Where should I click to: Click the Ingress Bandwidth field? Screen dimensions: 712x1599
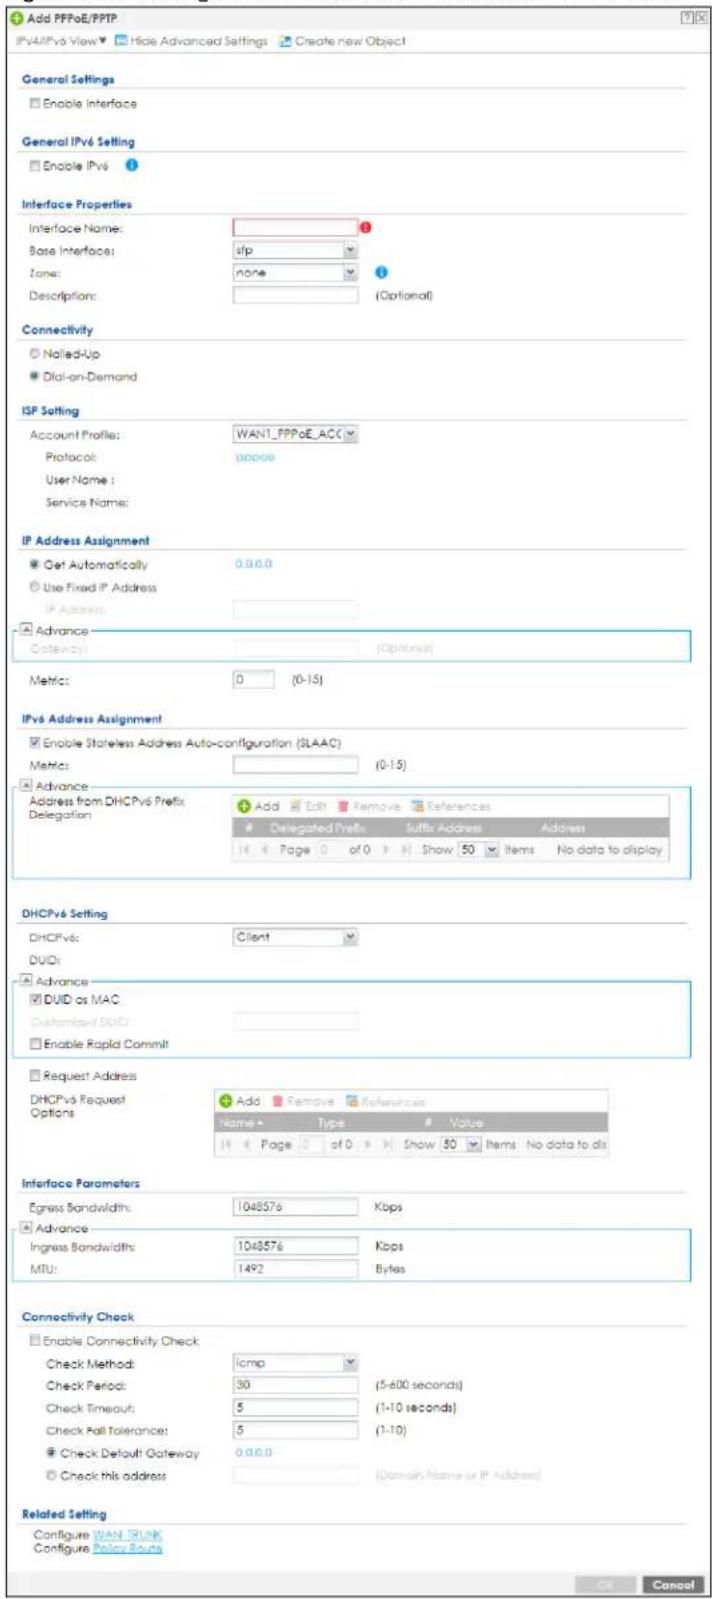[295, 1247]
